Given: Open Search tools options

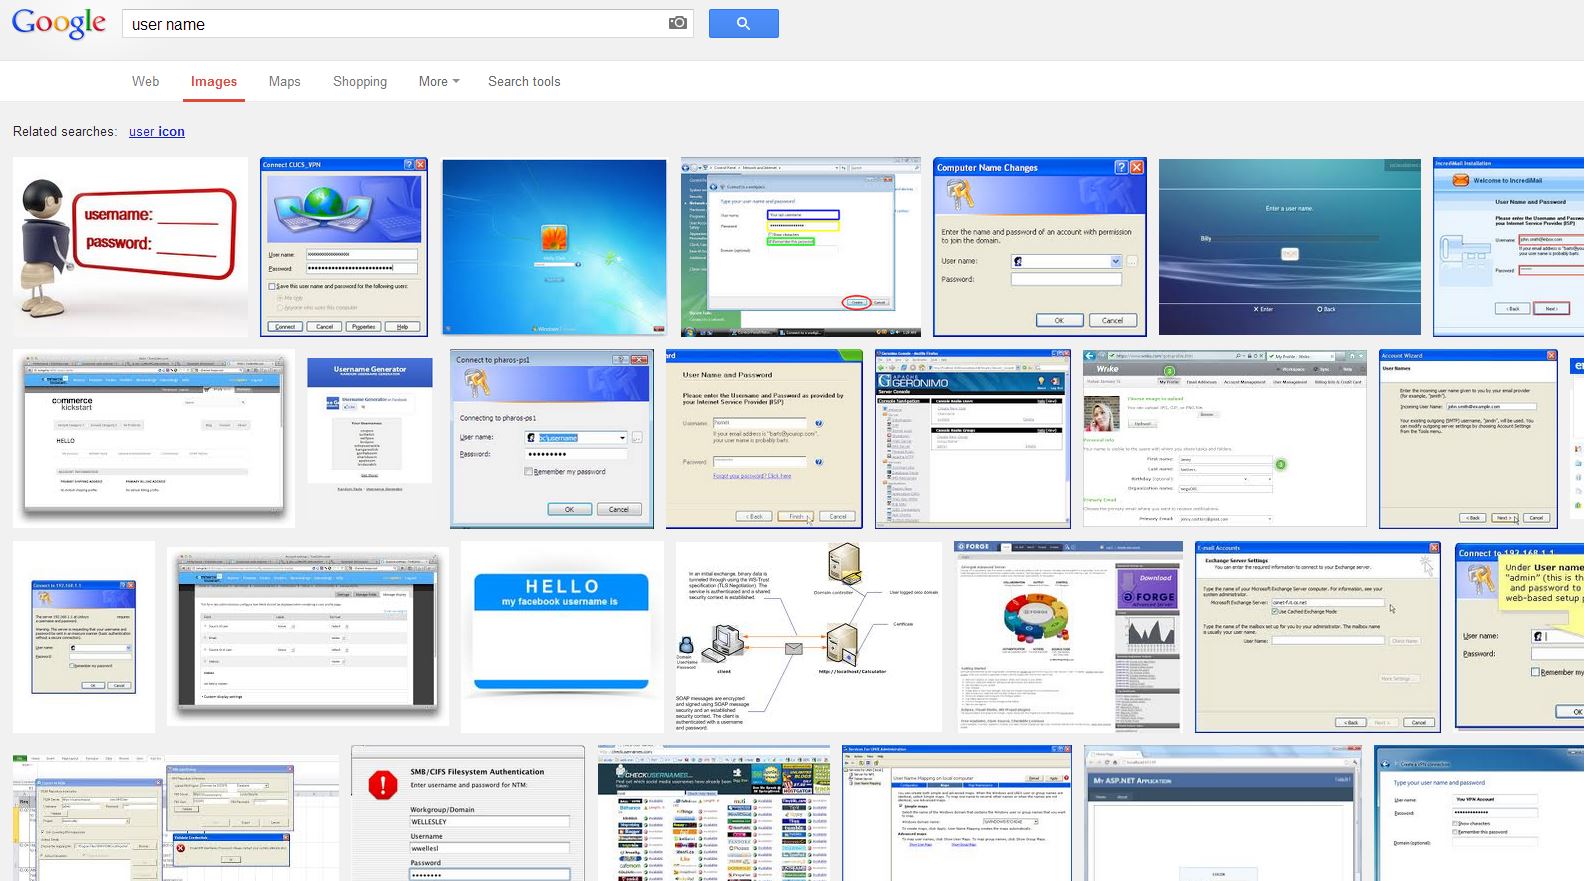Looking at the screenshot, I should click(x=524, y=82).
